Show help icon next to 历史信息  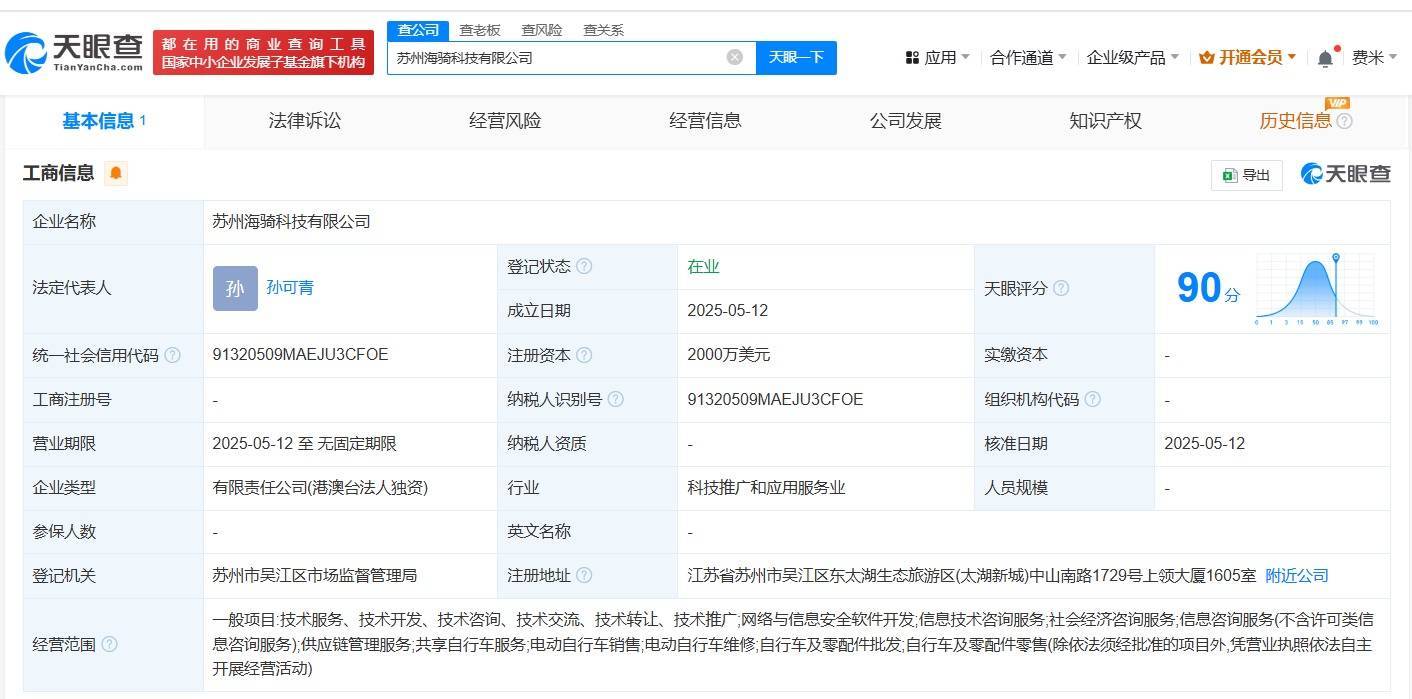point(1344,121)
